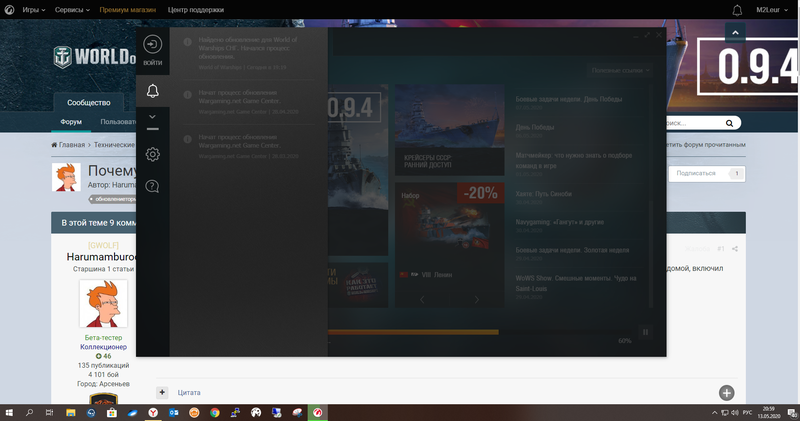This screenshot has width=800, height=421.
Task: Open Центр поддержки link
Action: click(196, 10)
